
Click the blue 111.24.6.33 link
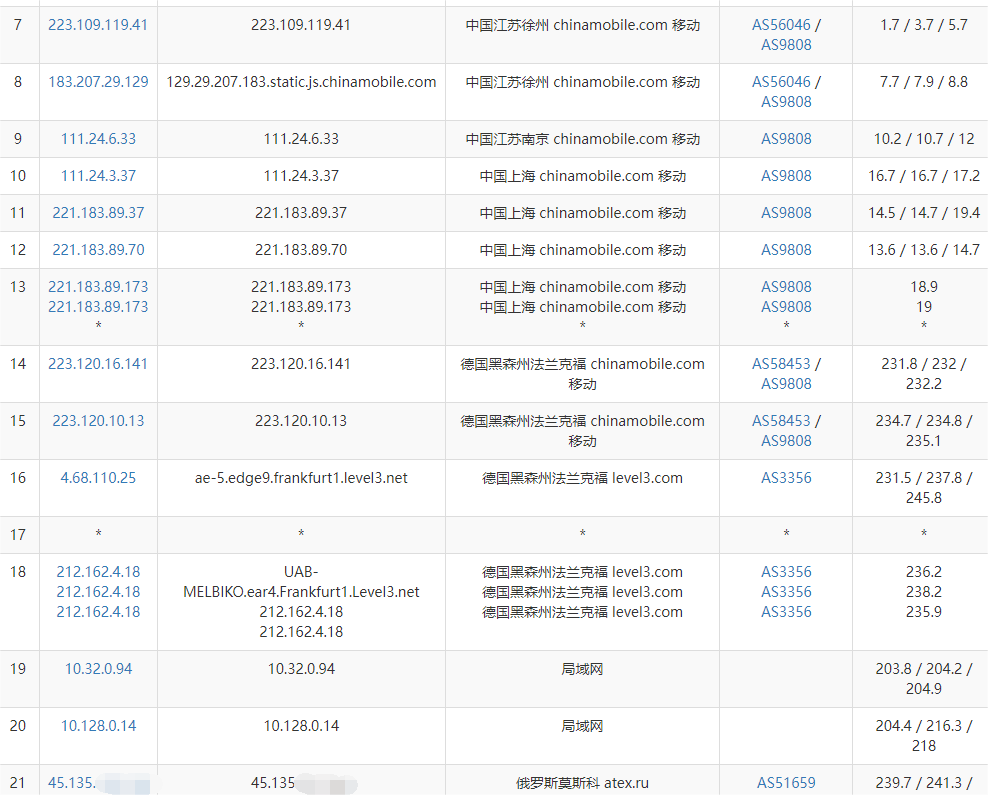98,139
